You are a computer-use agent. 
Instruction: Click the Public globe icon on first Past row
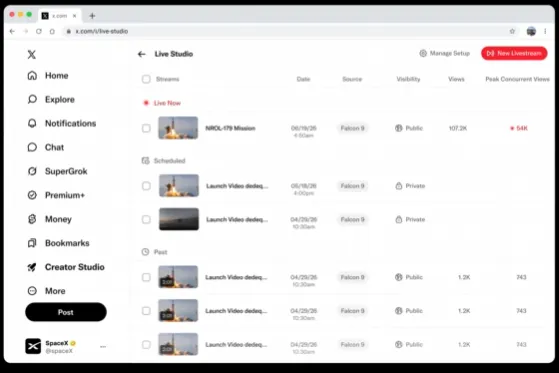[x=399, y=277]
